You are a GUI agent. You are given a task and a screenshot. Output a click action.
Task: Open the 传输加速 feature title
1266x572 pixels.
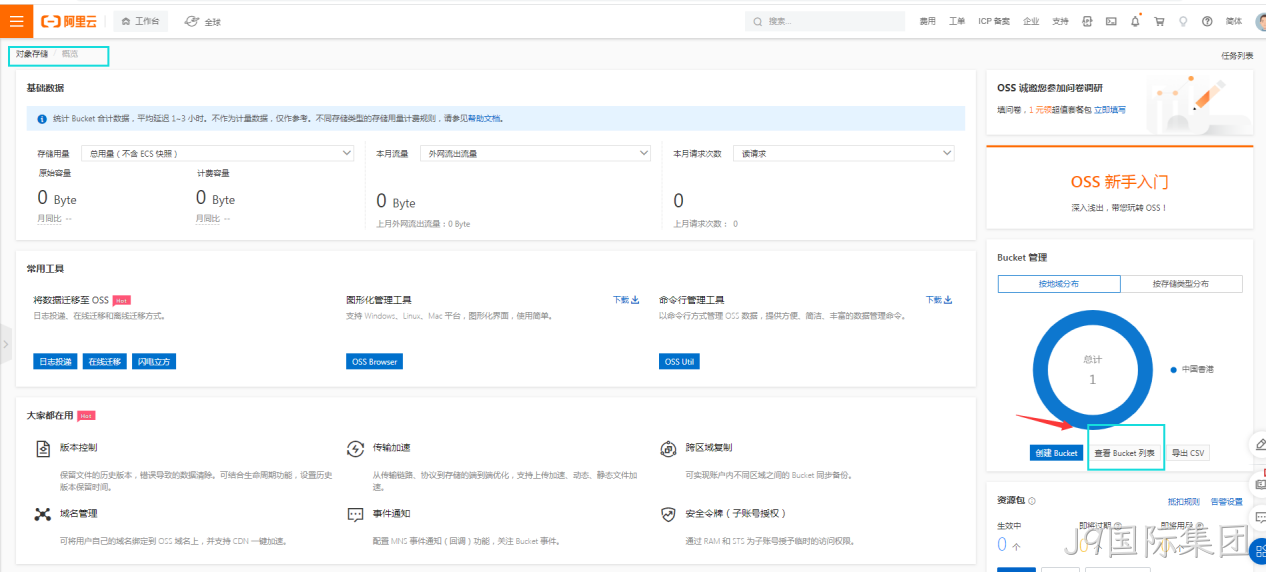[x=391, y=447]
